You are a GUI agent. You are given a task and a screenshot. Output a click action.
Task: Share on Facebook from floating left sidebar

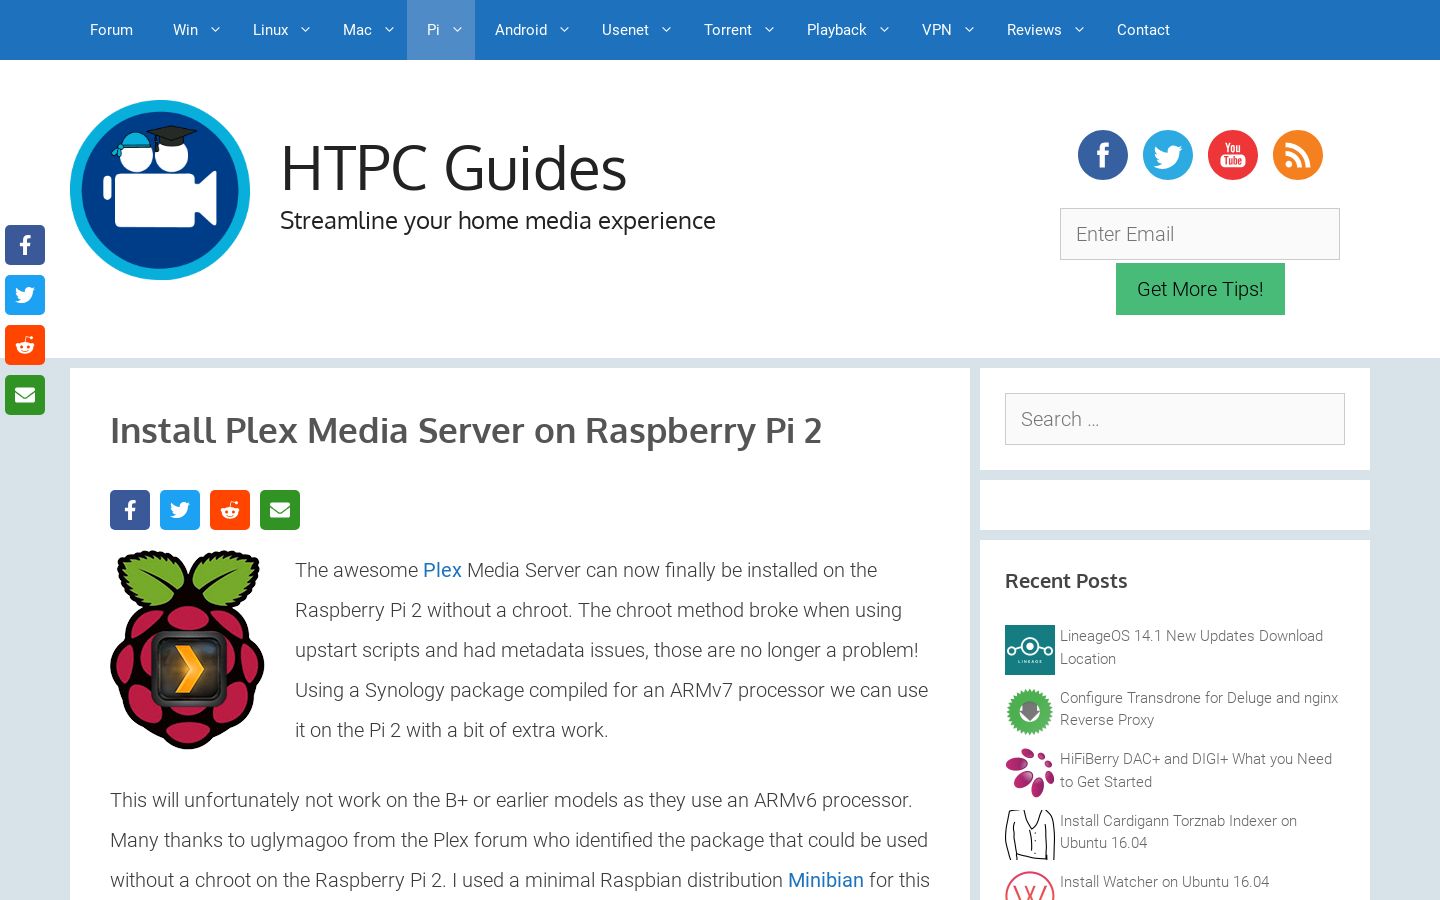(25, 245)
